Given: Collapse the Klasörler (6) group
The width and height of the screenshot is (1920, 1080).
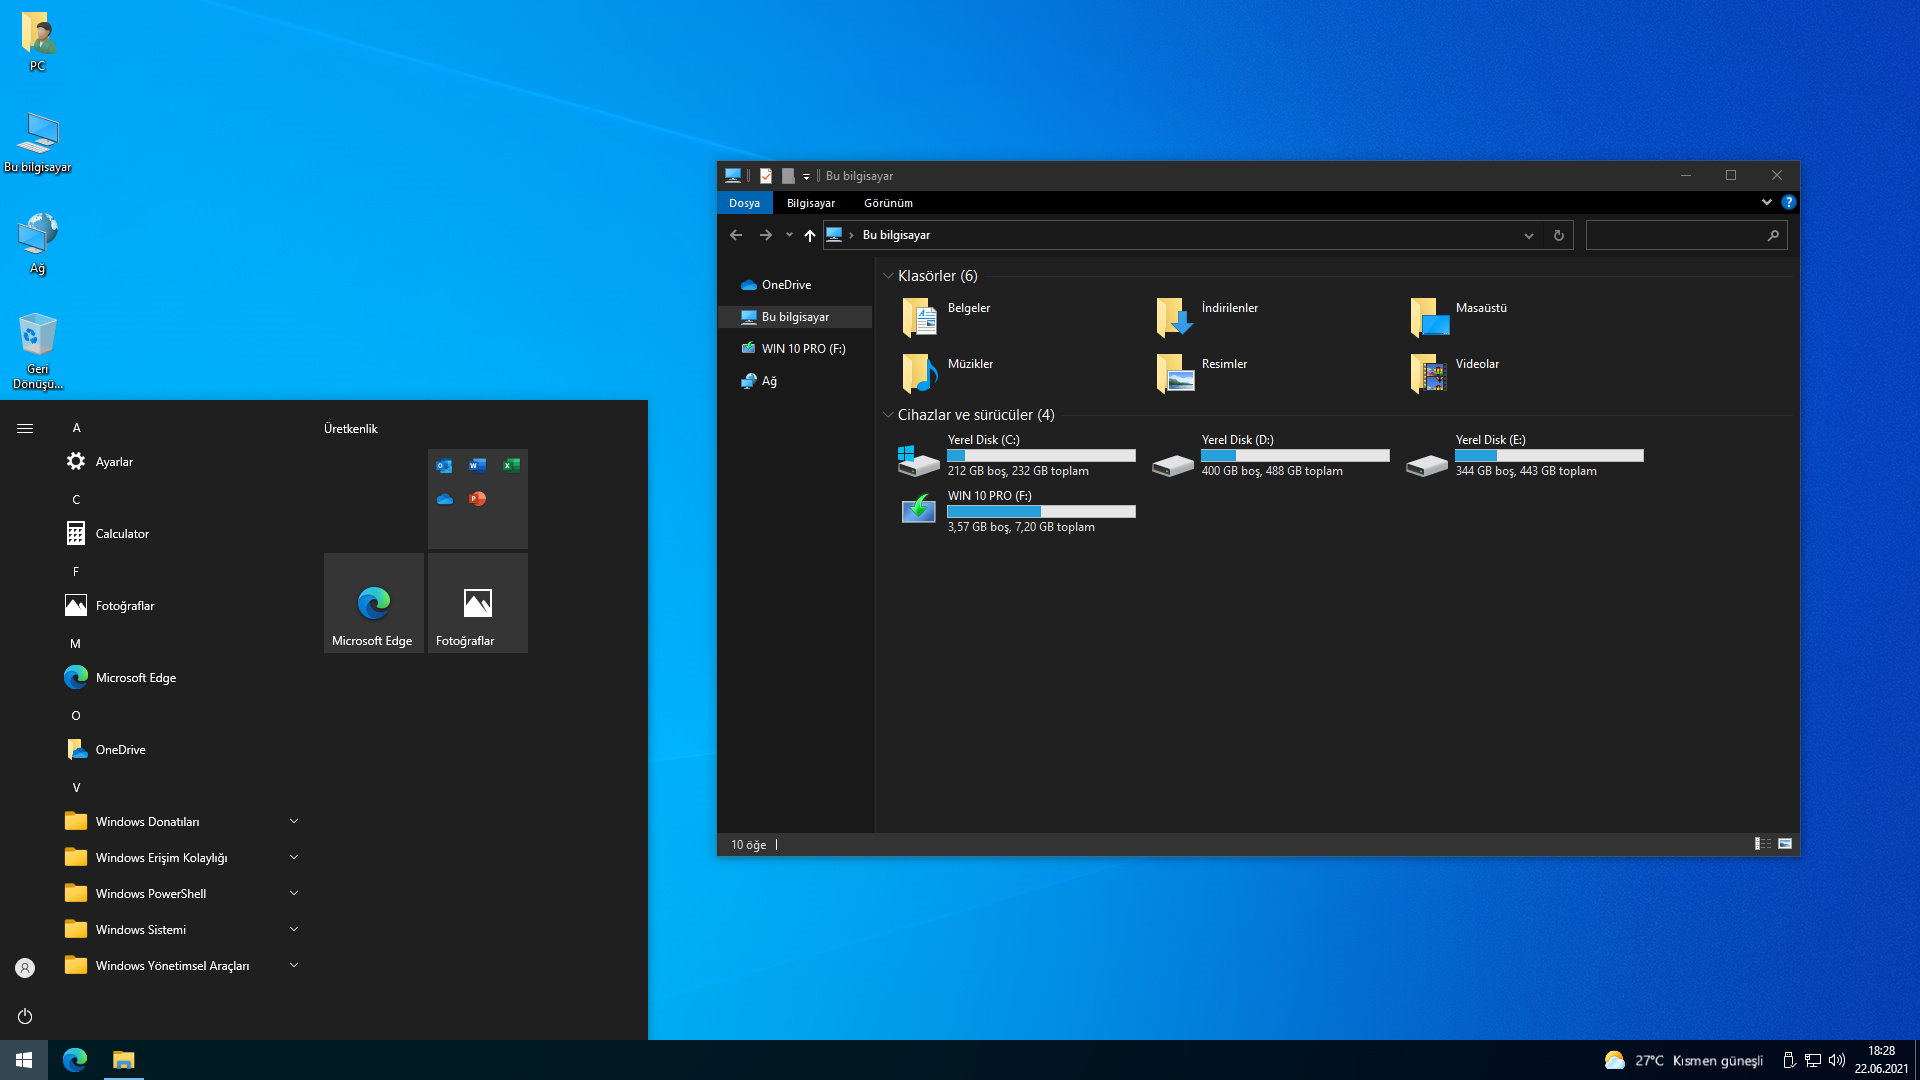Looking at the screenshot, I should pos(888,276).
